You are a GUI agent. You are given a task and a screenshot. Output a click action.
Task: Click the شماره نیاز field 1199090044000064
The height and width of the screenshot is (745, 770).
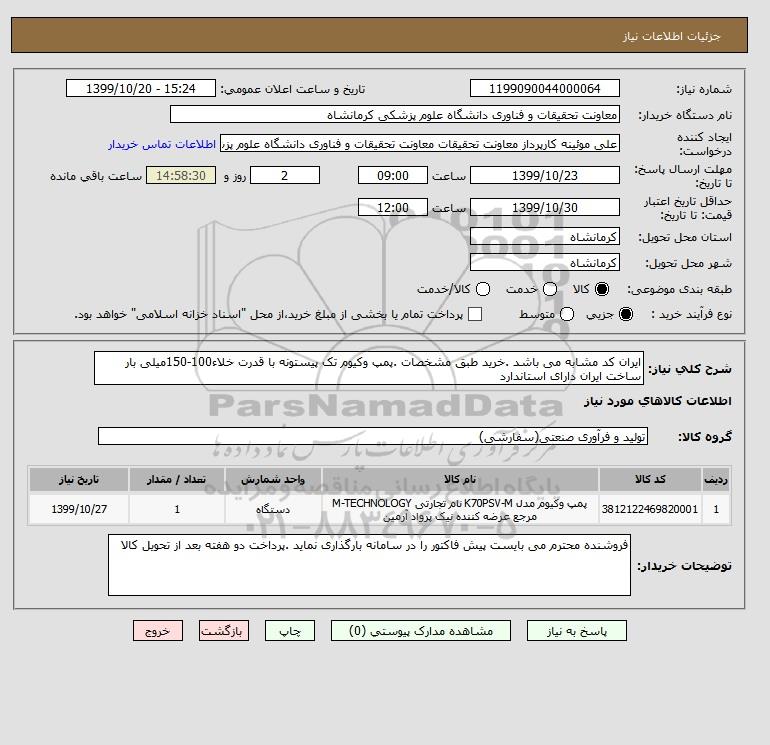pyautogui.click(x=545, y=88)
